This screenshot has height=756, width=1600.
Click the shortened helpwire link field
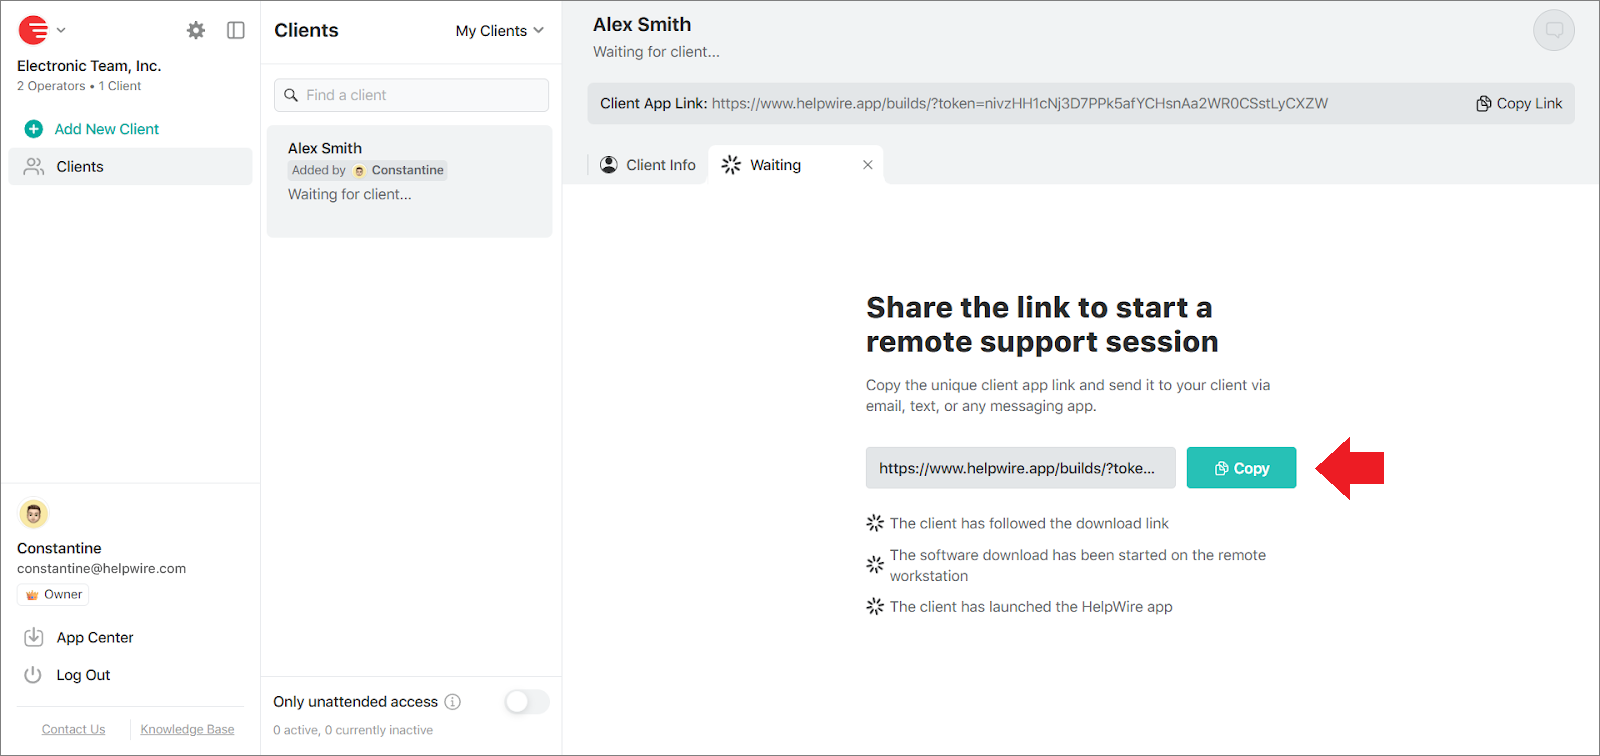coord(1021,468)
